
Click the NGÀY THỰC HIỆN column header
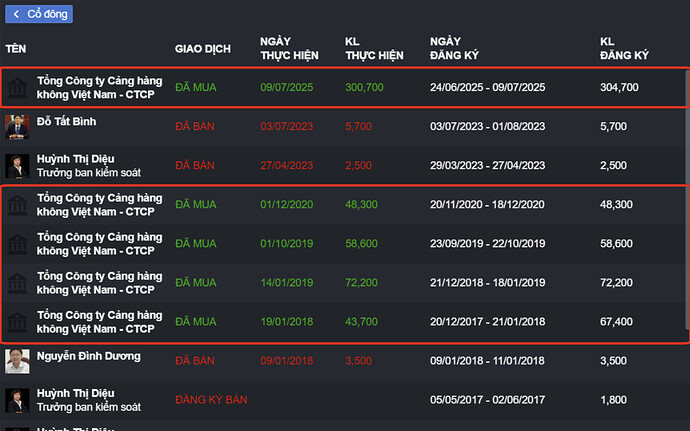289,48
